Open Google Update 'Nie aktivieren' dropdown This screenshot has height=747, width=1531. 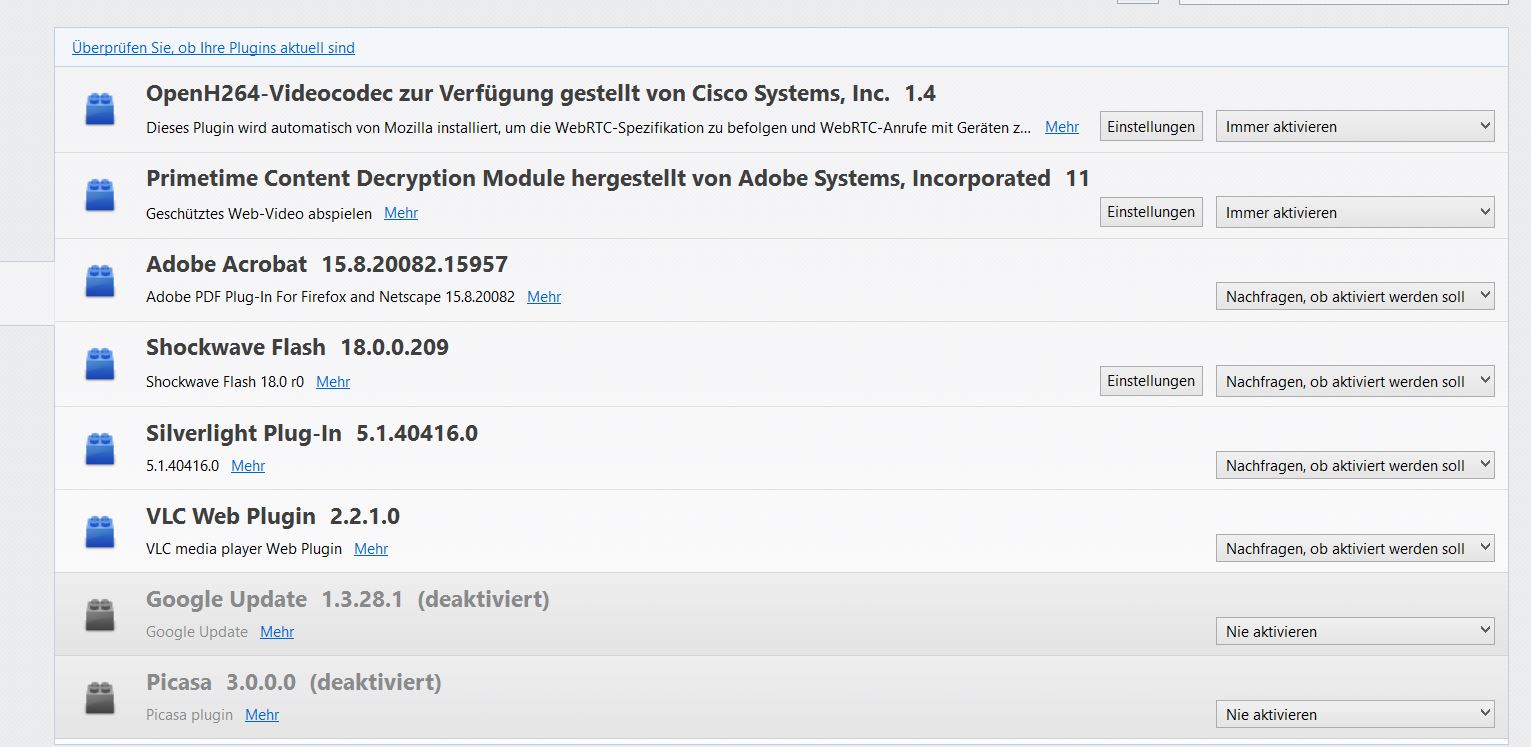pyautogui.click(x=1354, y=632)
